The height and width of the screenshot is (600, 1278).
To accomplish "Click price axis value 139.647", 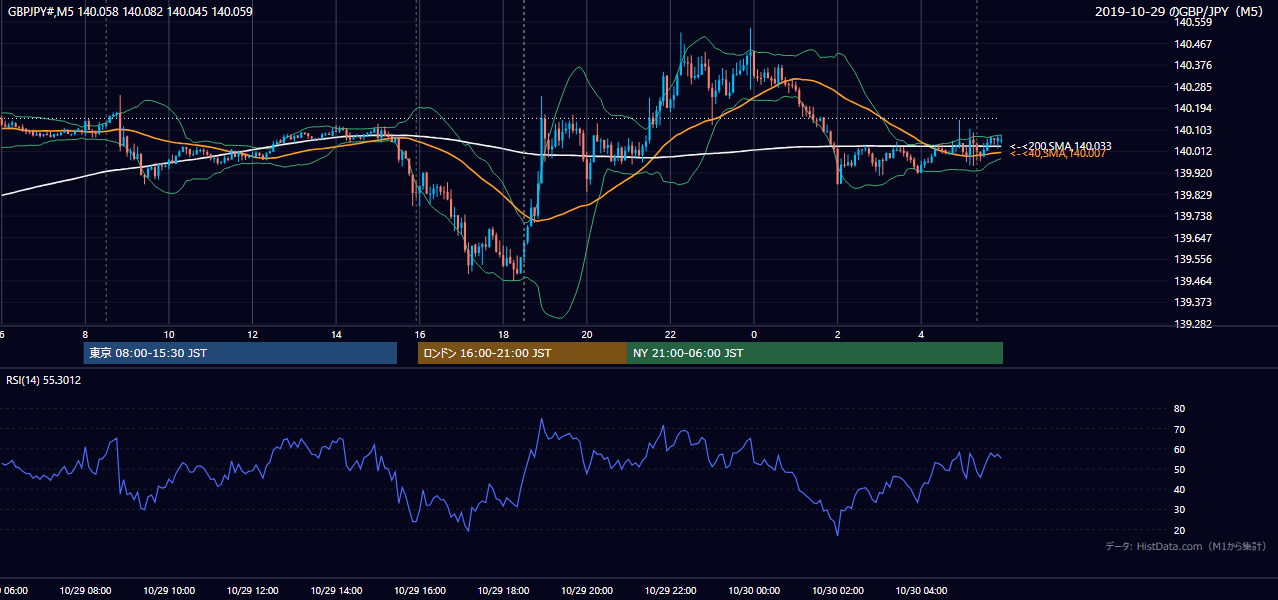I will tap(1193, 238).
